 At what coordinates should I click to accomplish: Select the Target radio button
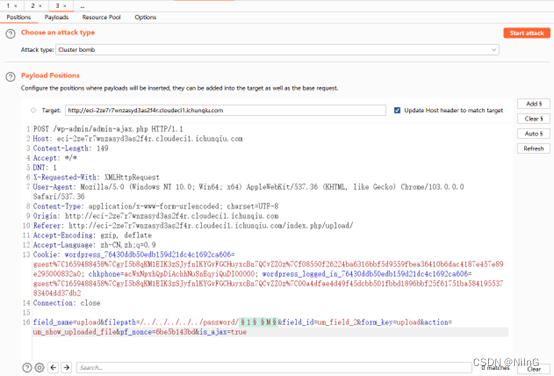pyautogui.click(x=33, y=110)
